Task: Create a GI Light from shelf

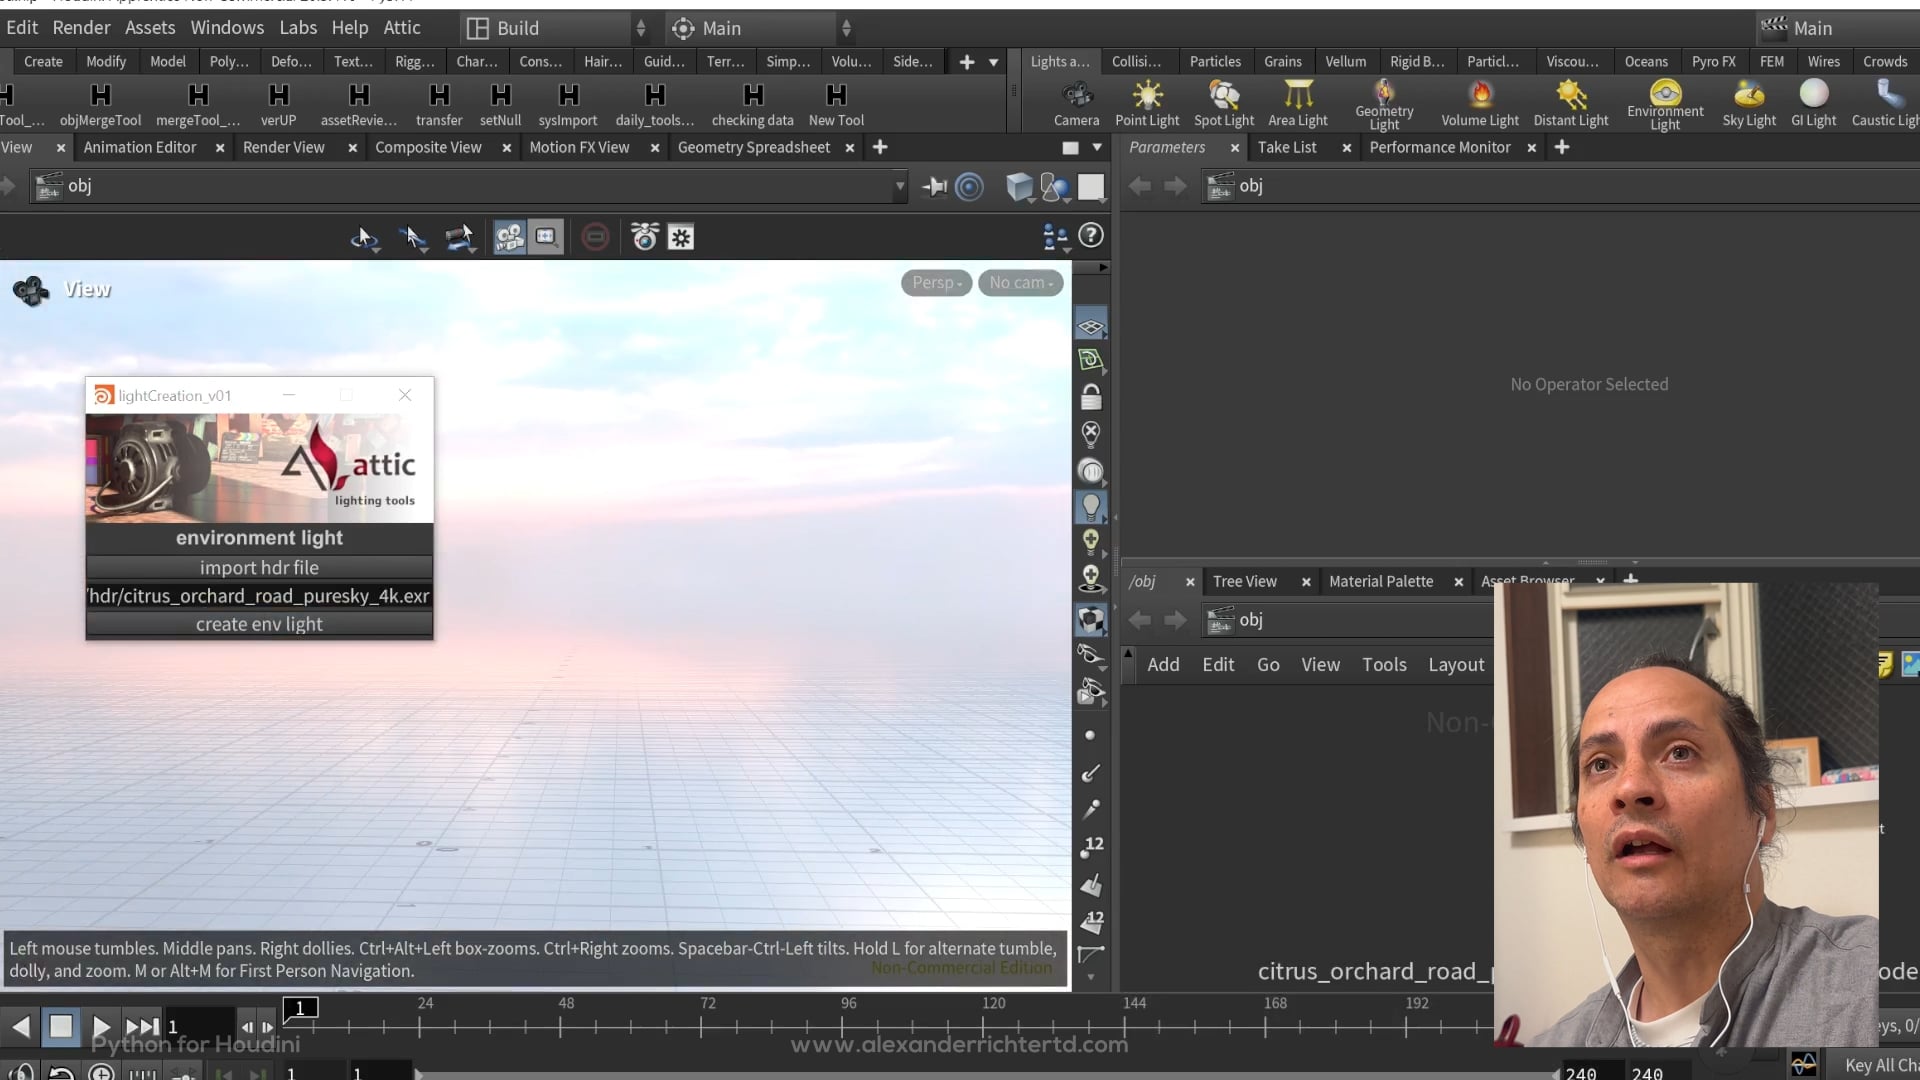Action: pyautogui.click(x=1813, y=104)
